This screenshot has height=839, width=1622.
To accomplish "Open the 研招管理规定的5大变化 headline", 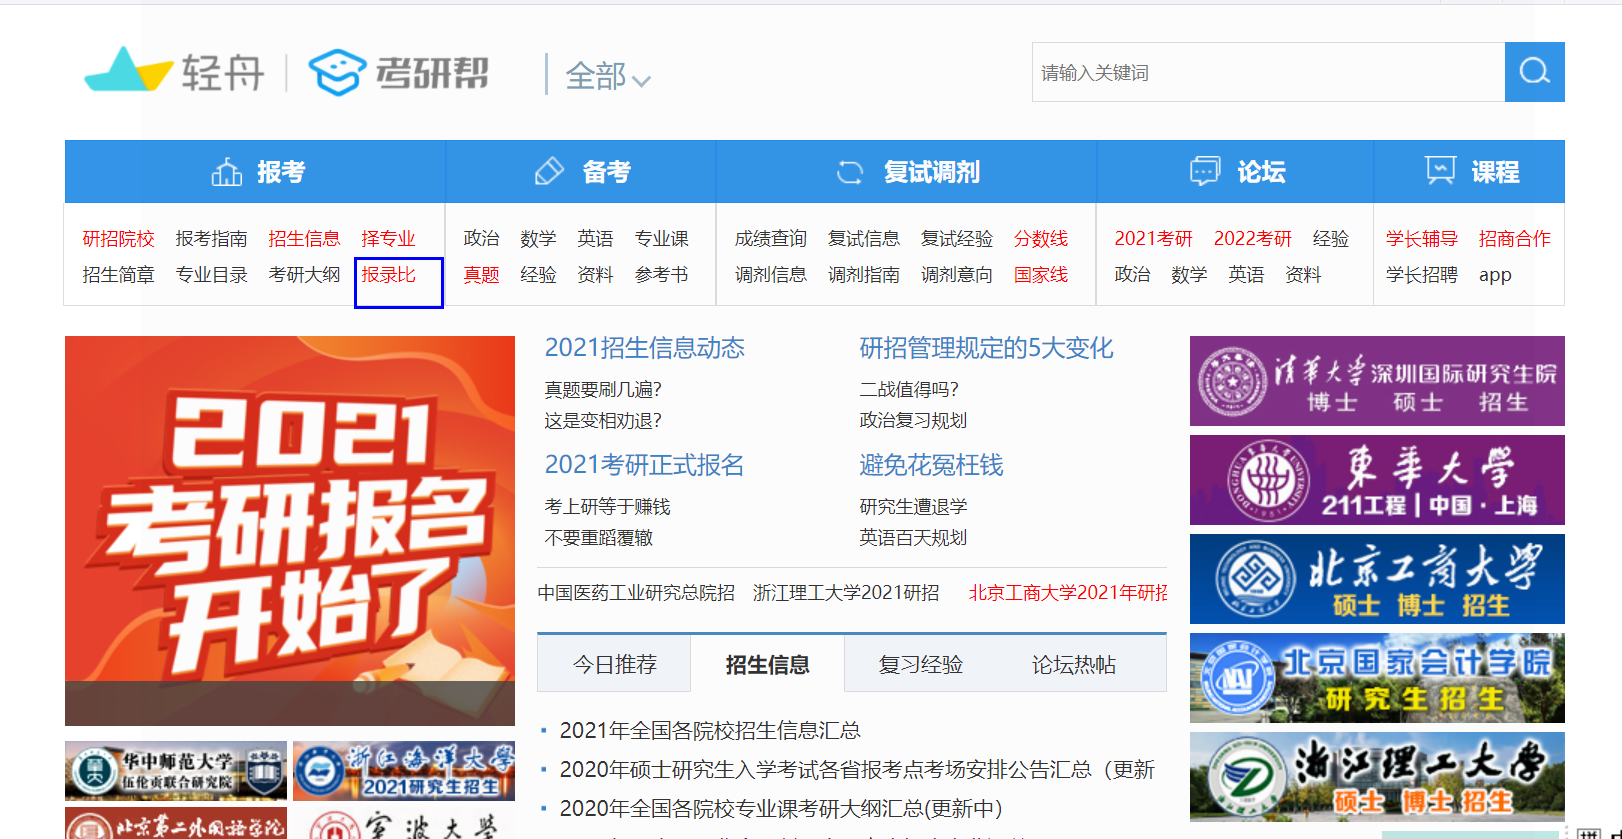I will click(986, 348).
